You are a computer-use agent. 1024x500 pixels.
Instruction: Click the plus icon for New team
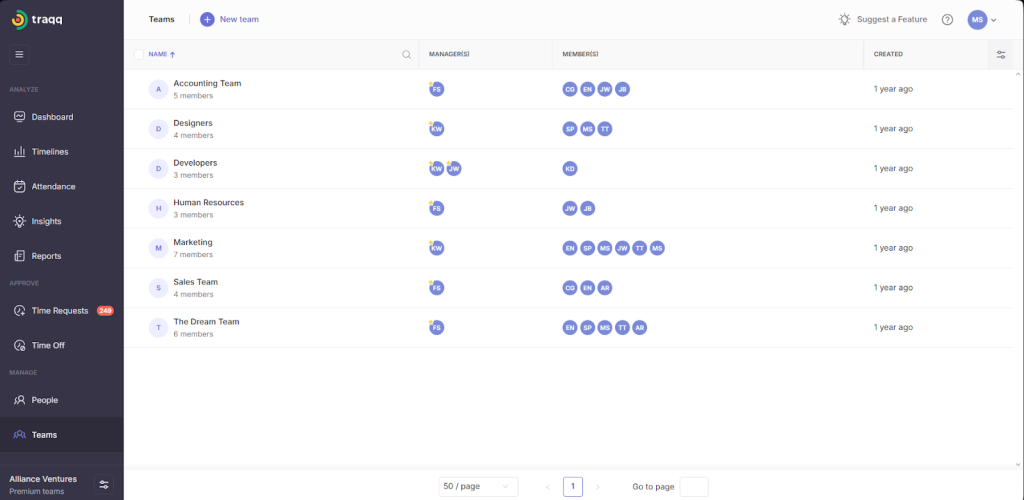(x=207, y=19)
